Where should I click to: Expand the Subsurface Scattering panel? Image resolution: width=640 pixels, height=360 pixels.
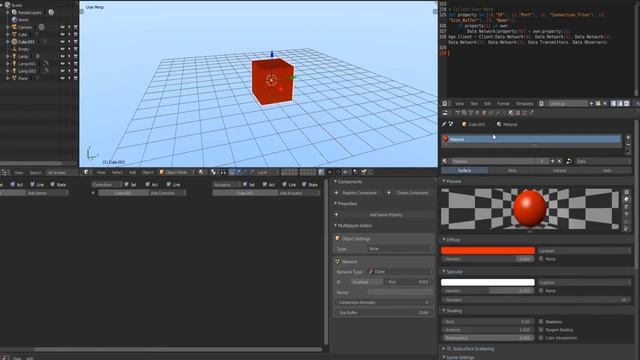(x=444, y=349)
